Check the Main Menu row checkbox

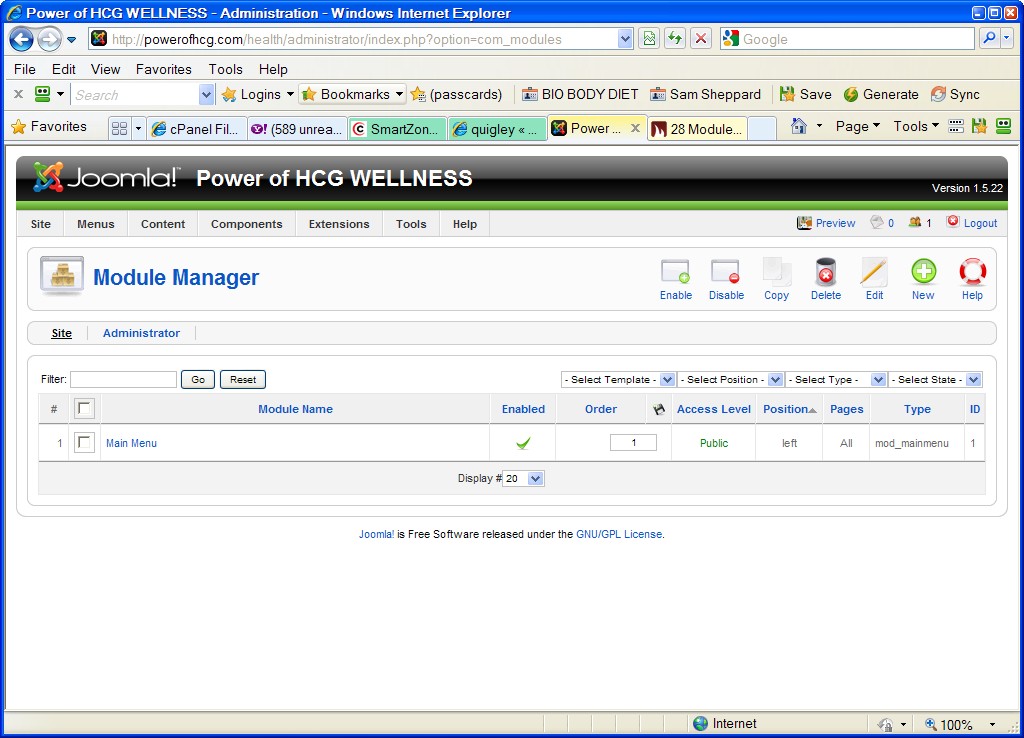pos(84,443)
